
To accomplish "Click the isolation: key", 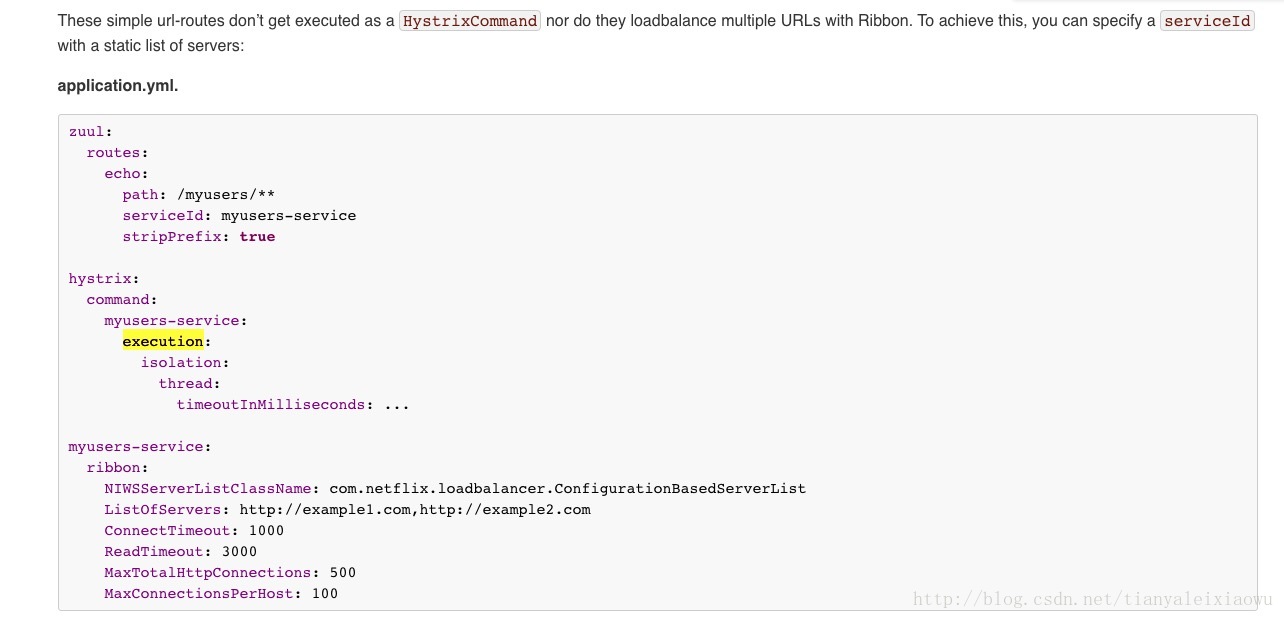I will click(x=186, y=363).
